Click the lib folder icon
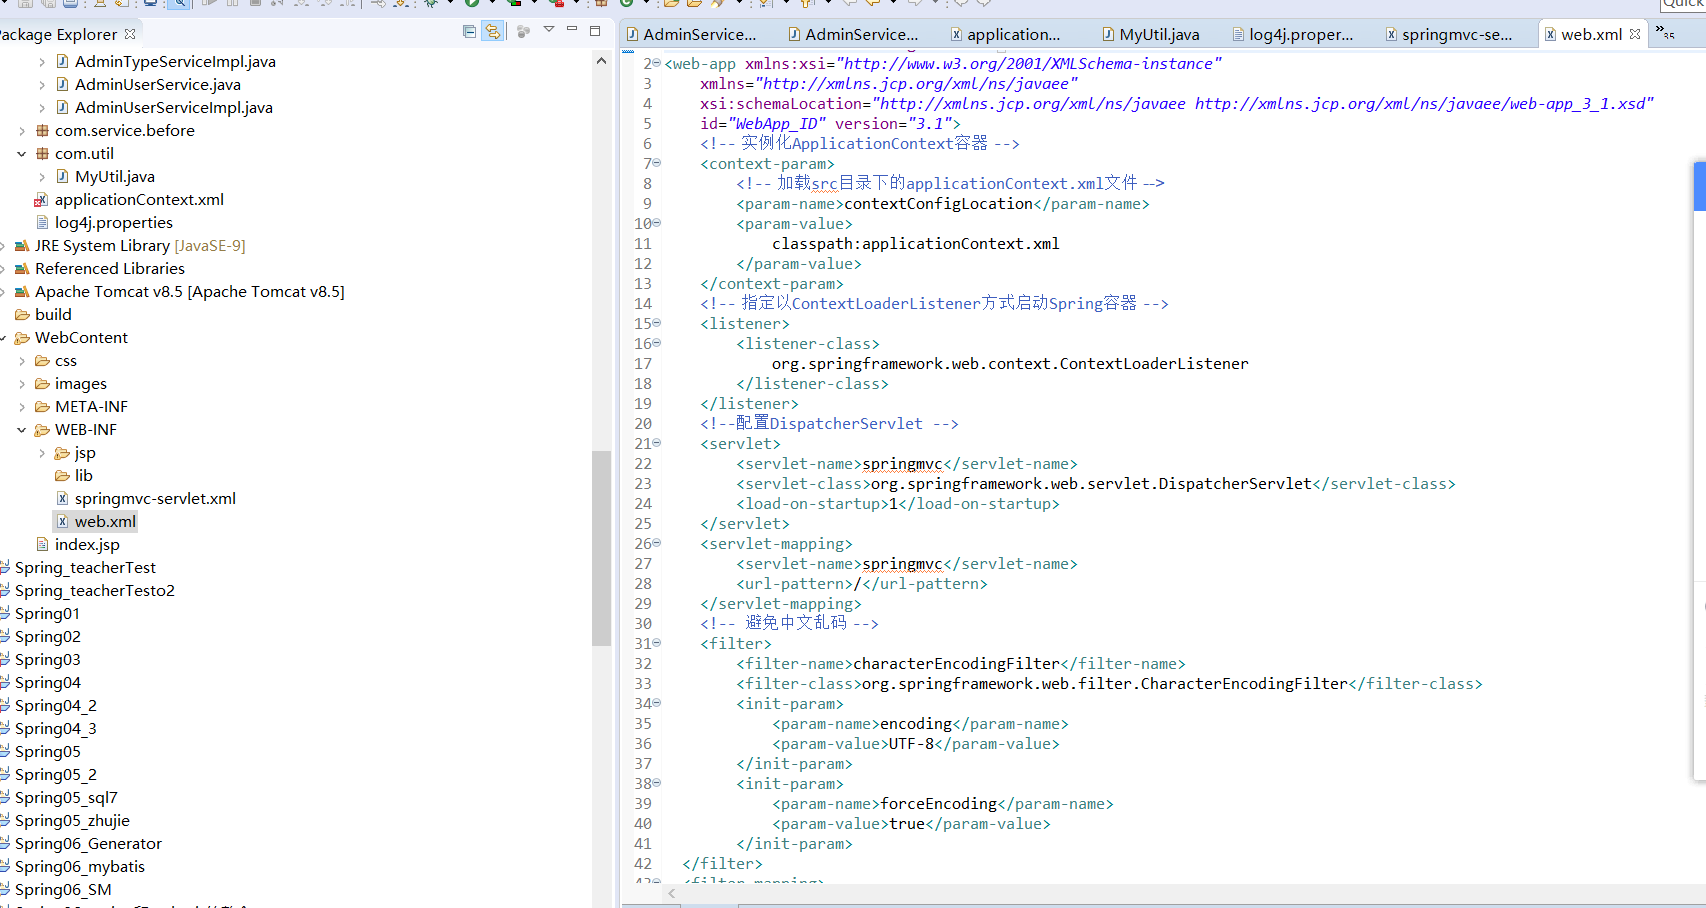Screen dimensions: 1706x908 click(62, 476)
